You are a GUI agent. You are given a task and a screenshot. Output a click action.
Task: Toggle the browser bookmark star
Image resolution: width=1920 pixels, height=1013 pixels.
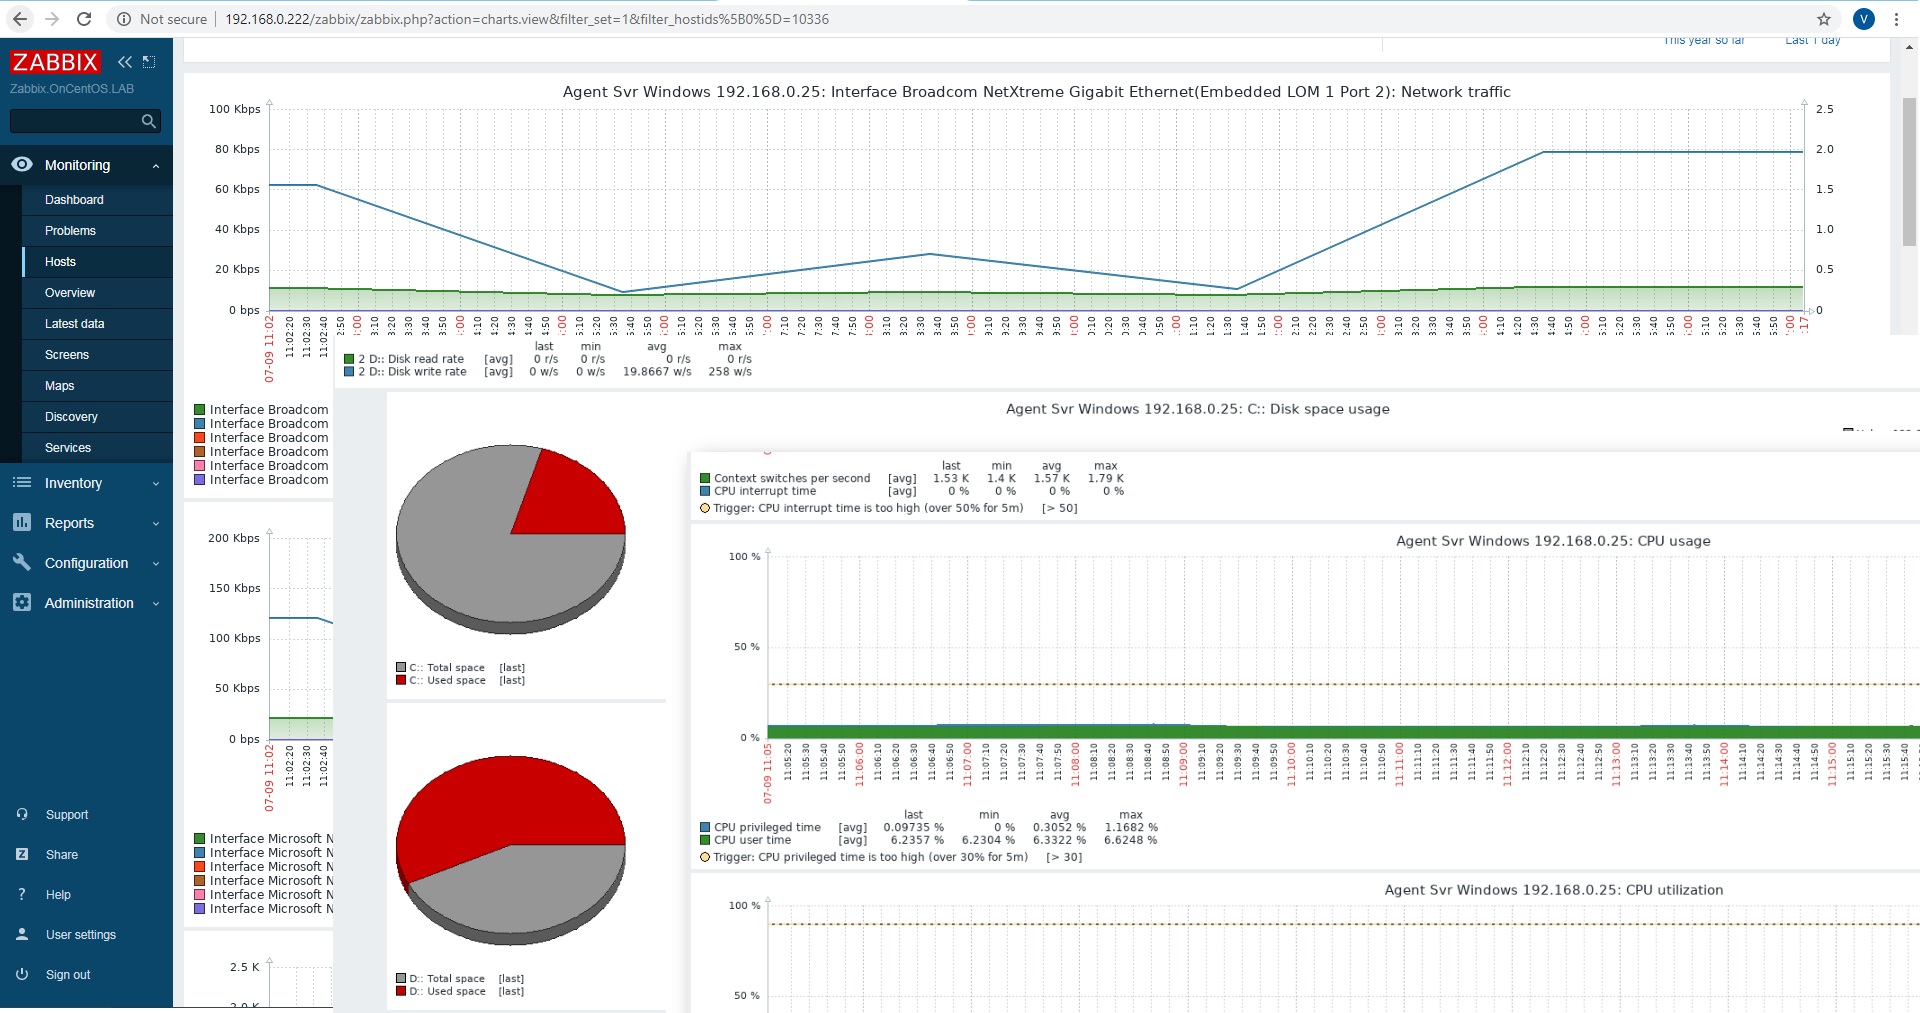pos(1825,18)
